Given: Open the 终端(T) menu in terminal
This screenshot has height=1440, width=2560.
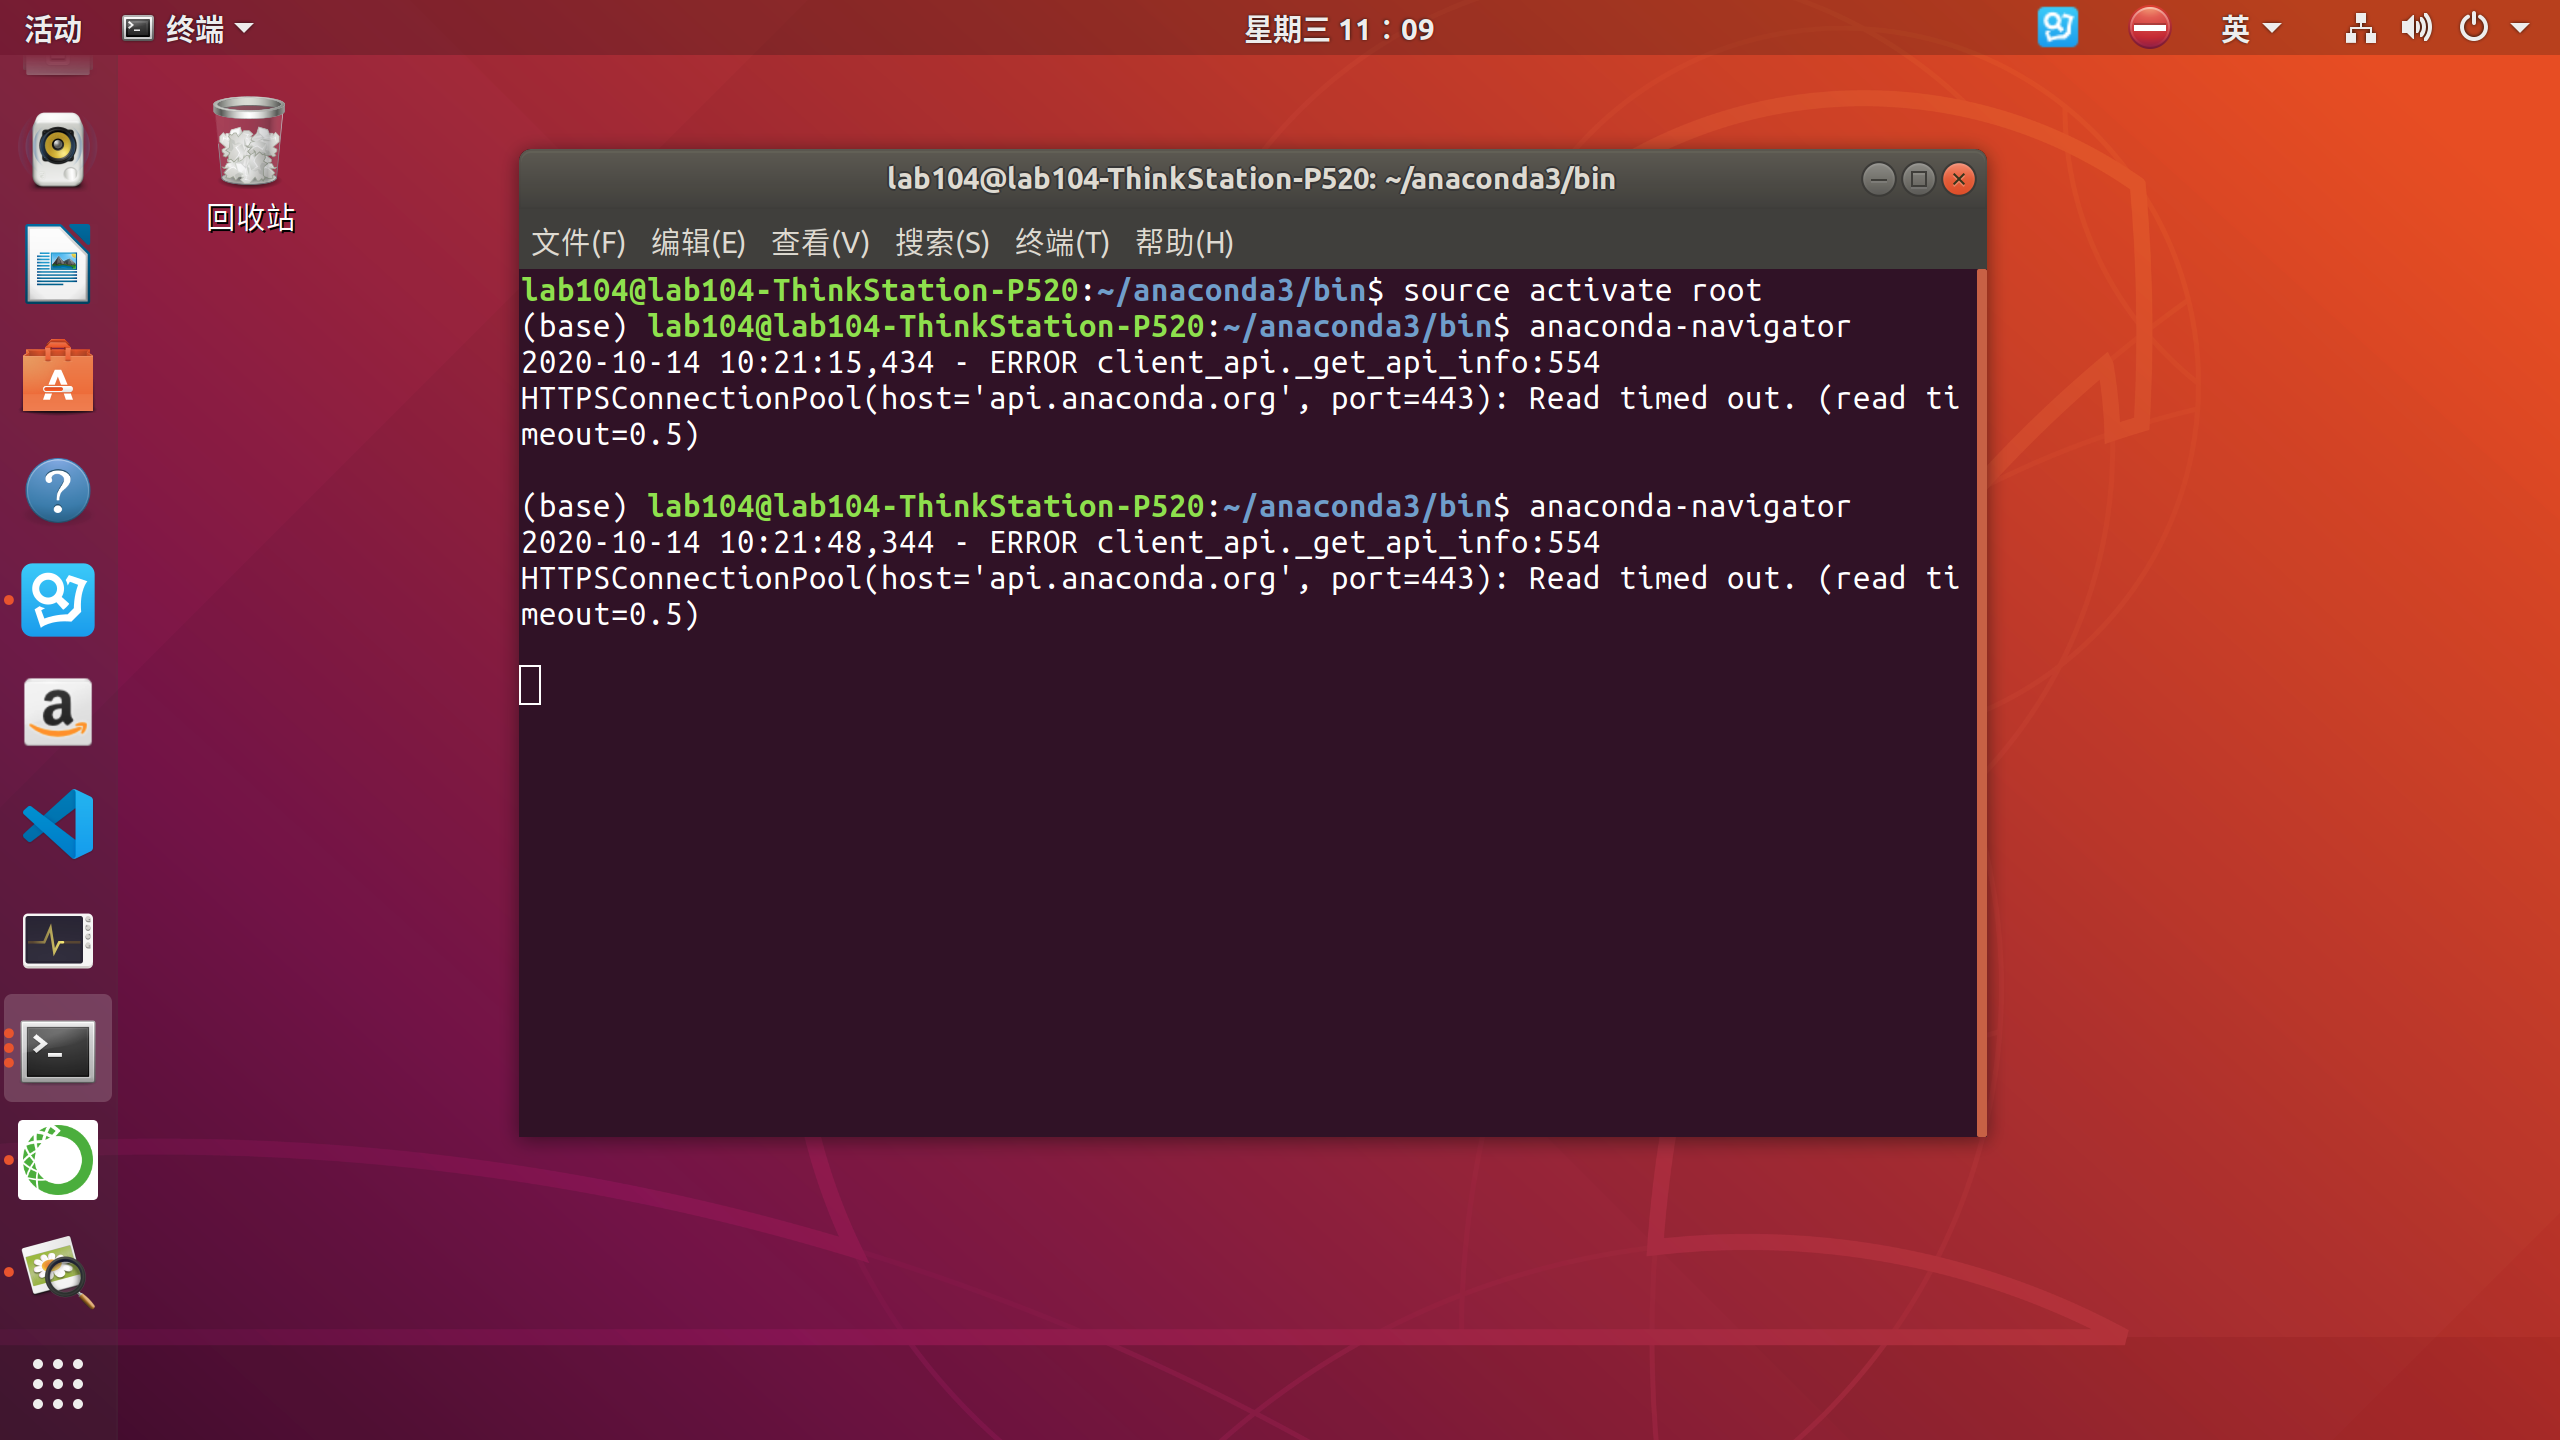Looking at the screenshot, I should click(x=1062, y=243).
